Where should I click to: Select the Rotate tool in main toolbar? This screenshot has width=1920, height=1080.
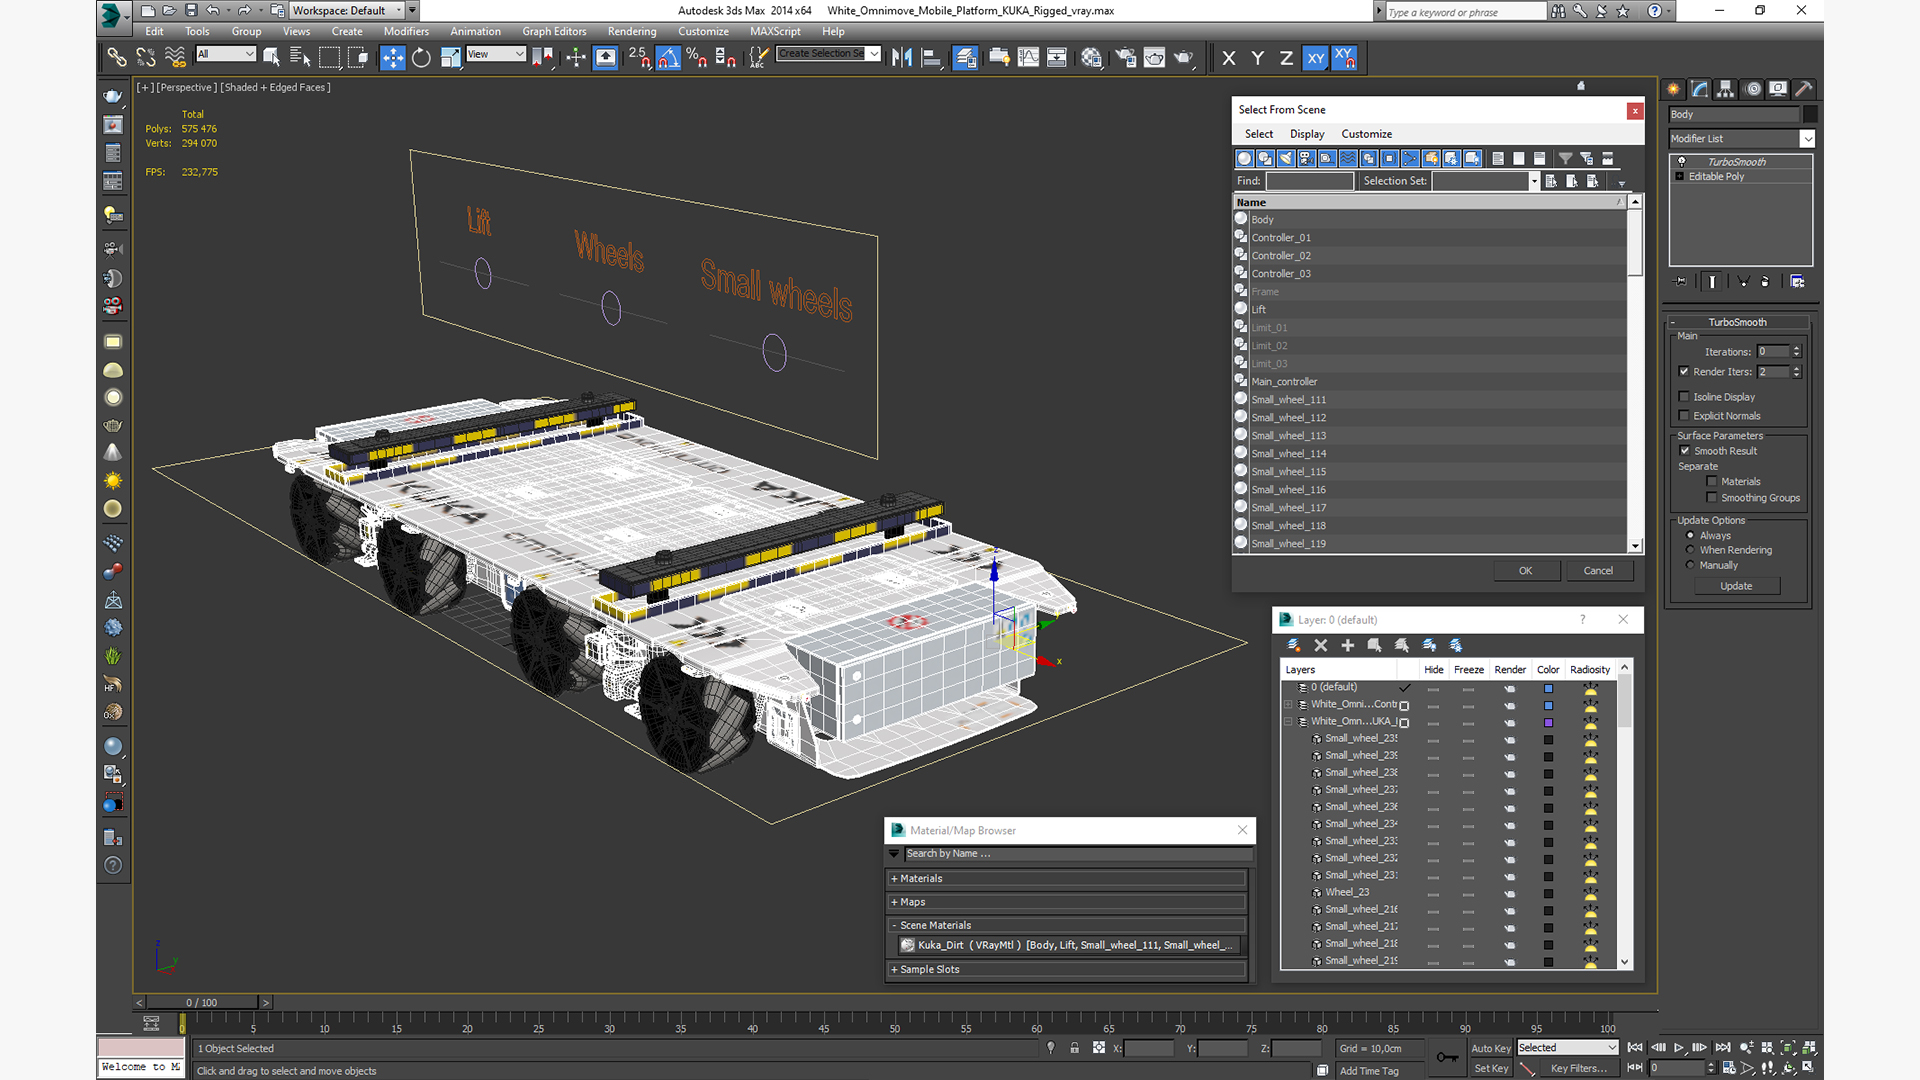pos(421,58)
